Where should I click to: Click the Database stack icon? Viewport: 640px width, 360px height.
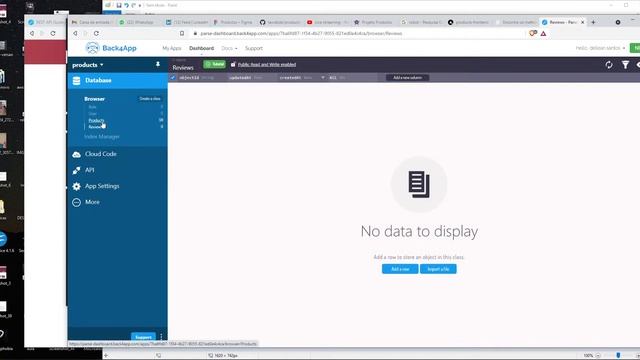tap(76, 80)
